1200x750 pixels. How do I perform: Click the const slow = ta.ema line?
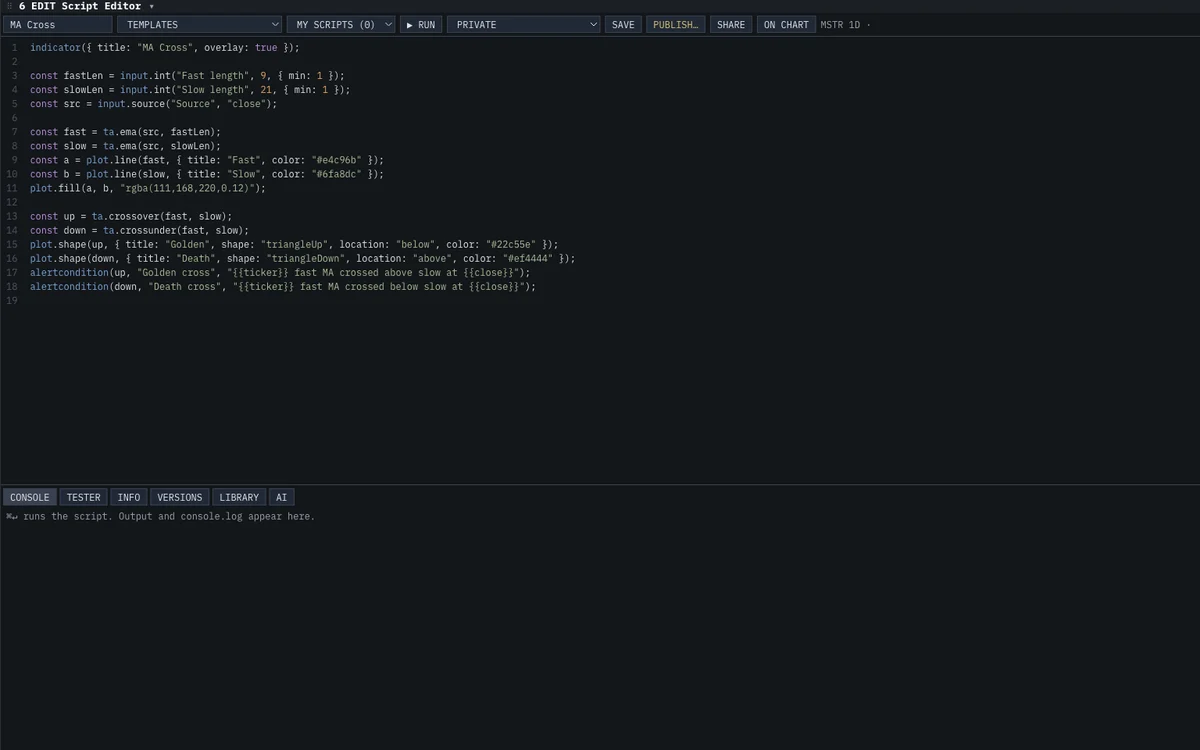(126, 145)
